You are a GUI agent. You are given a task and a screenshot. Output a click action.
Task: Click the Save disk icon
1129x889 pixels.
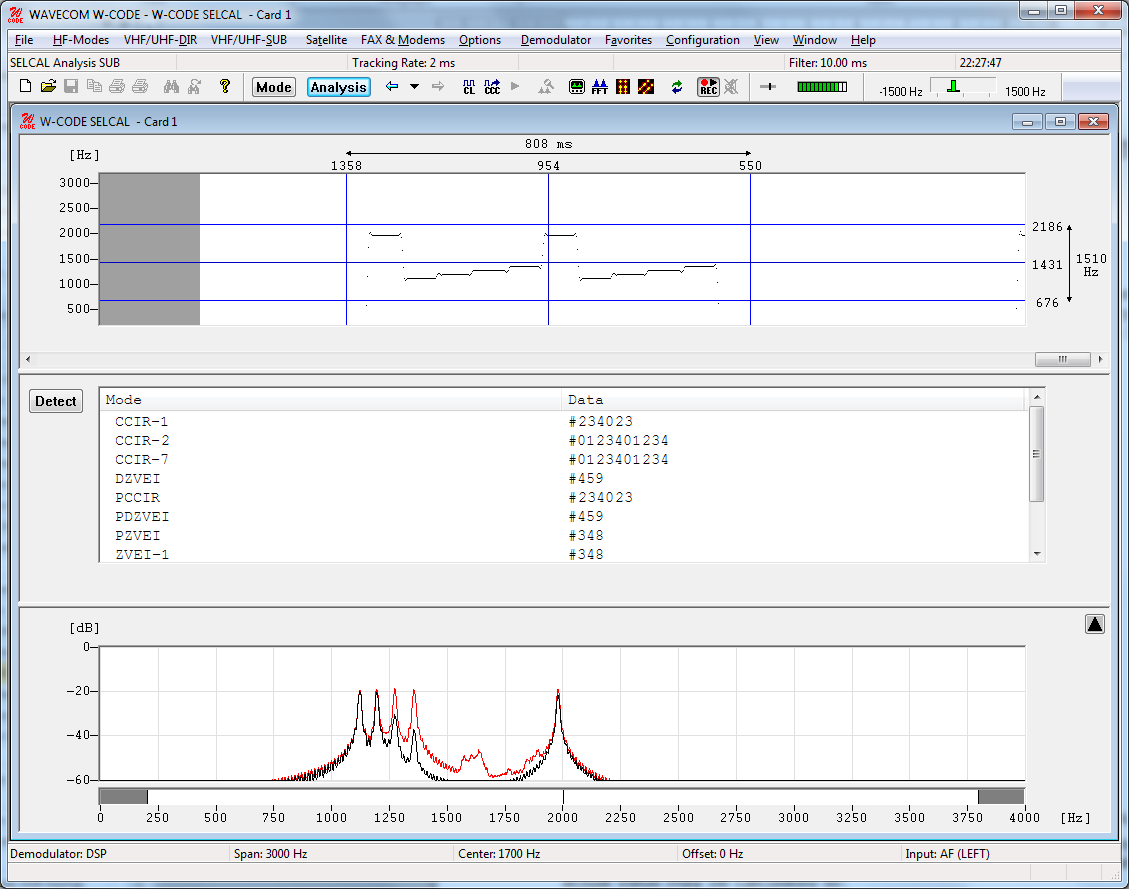tap(71, 86)
